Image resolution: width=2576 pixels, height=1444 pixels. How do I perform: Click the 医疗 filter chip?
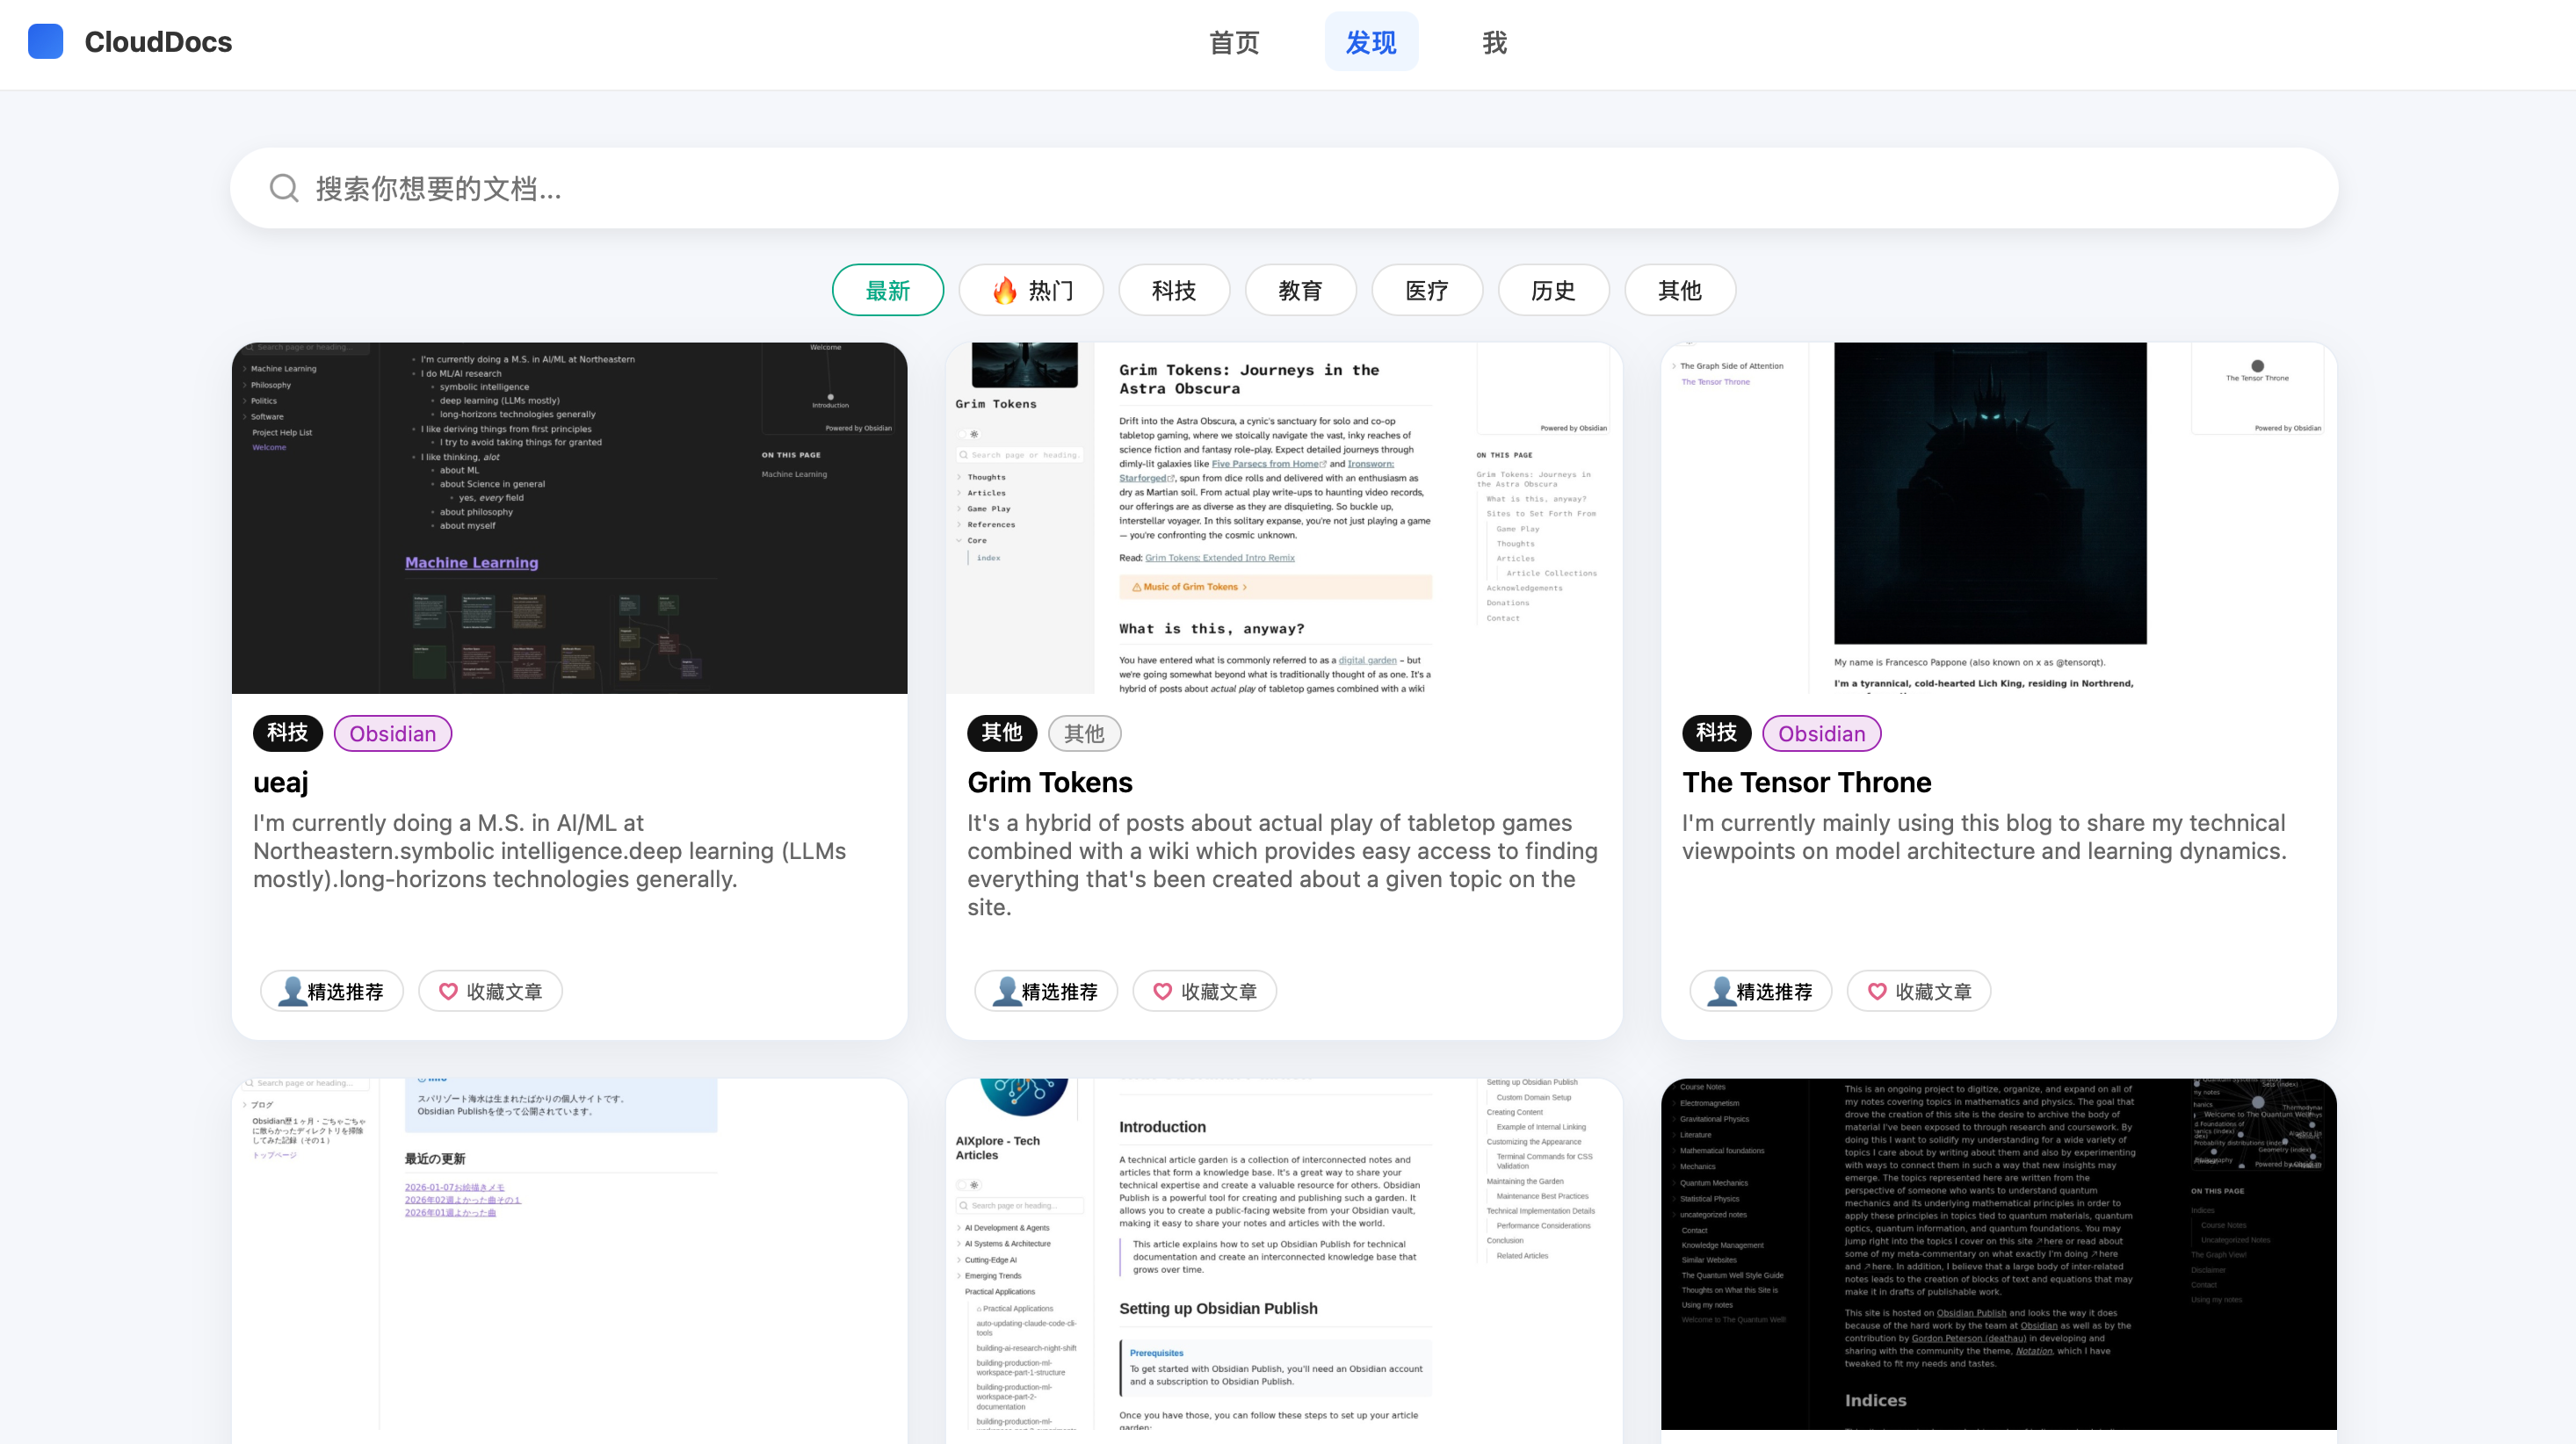[x=1426, y=290]
